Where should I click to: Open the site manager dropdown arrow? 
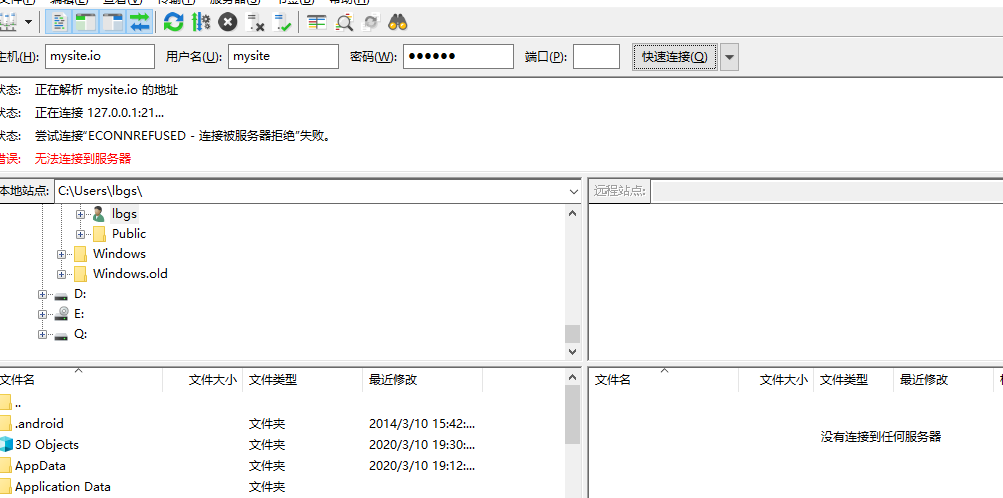29,23
